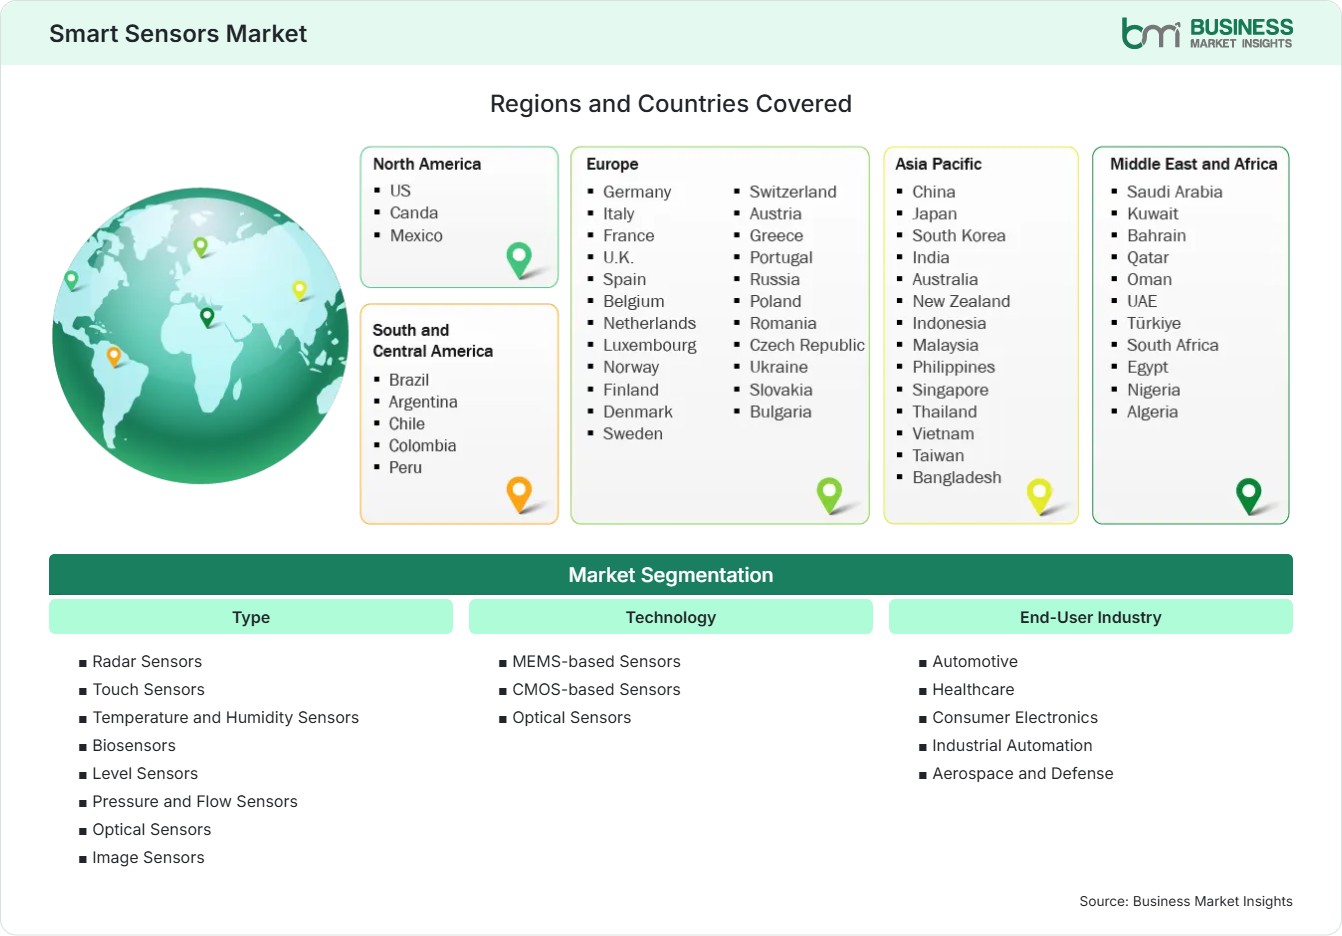
Task: Select CMOS-based Sensors under Technology
Action: [596, 689]
